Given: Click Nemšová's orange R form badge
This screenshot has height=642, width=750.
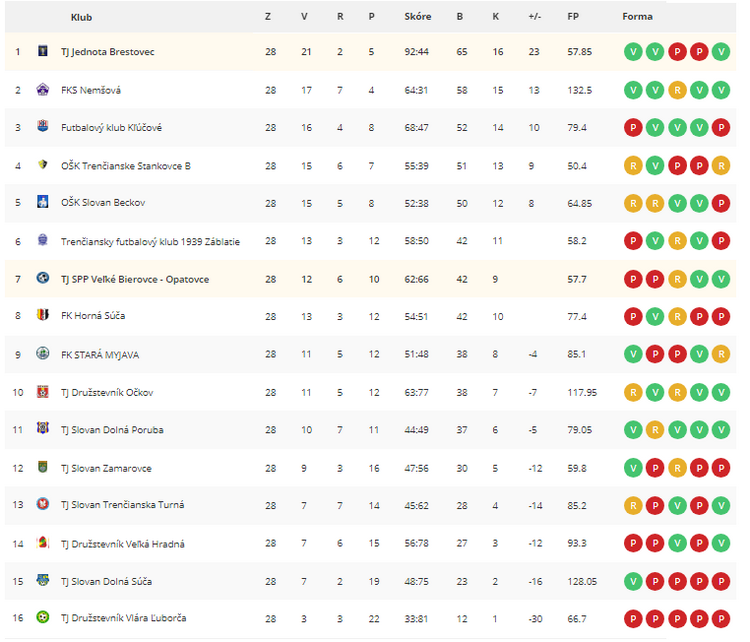Looking at the screenshot, I should 677,90.
